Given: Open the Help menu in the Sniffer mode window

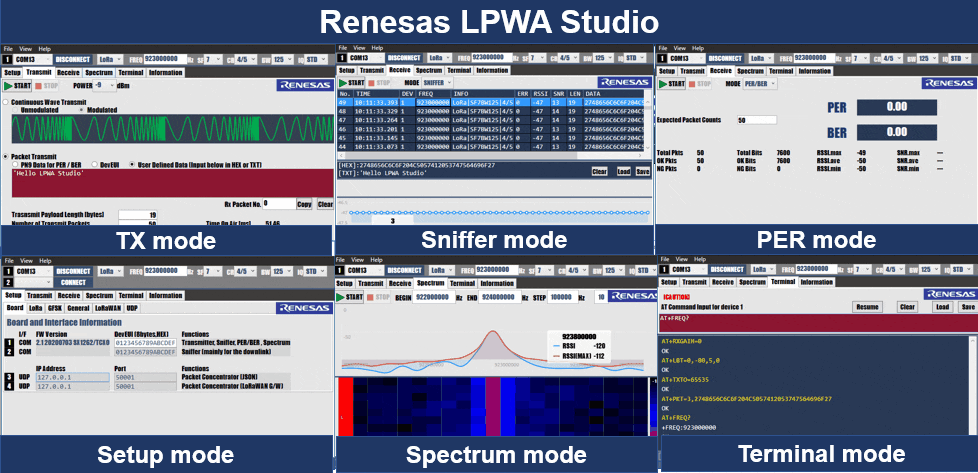Looking at the screenshot, I should pos(377,47).
